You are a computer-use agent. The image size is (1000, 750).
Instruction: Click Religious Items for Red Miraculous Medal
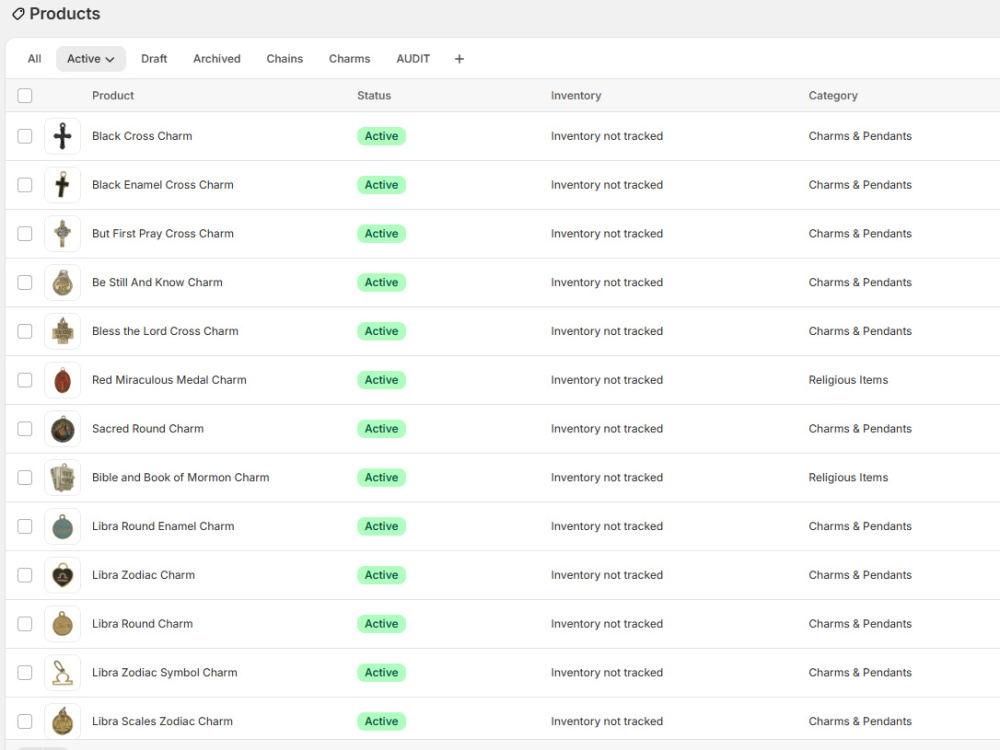848,380
